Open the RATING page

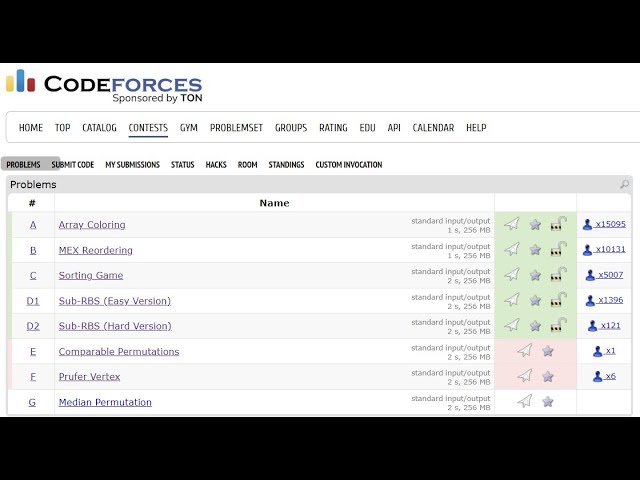333,128
